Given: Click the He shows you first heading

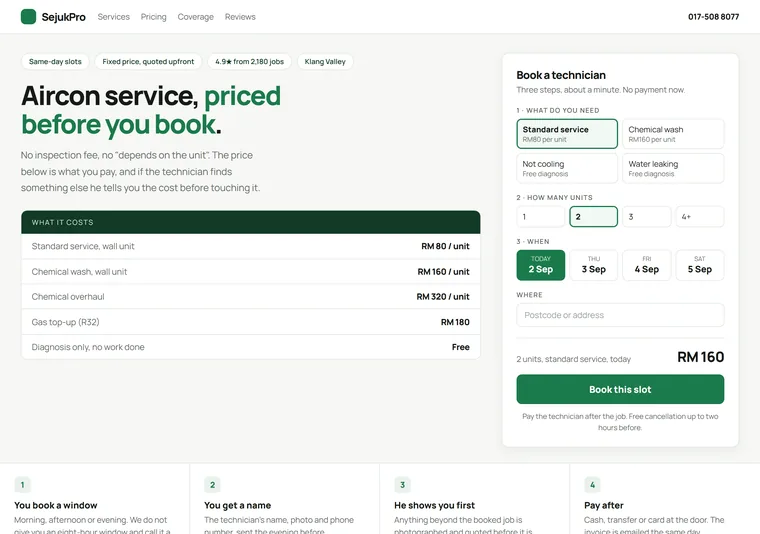Looking at the screenshot, I should click(x=434, y=505).
